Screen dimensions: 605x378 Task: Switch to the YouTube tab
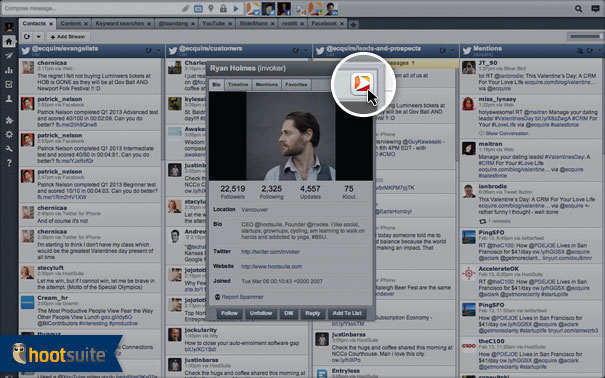213,24
